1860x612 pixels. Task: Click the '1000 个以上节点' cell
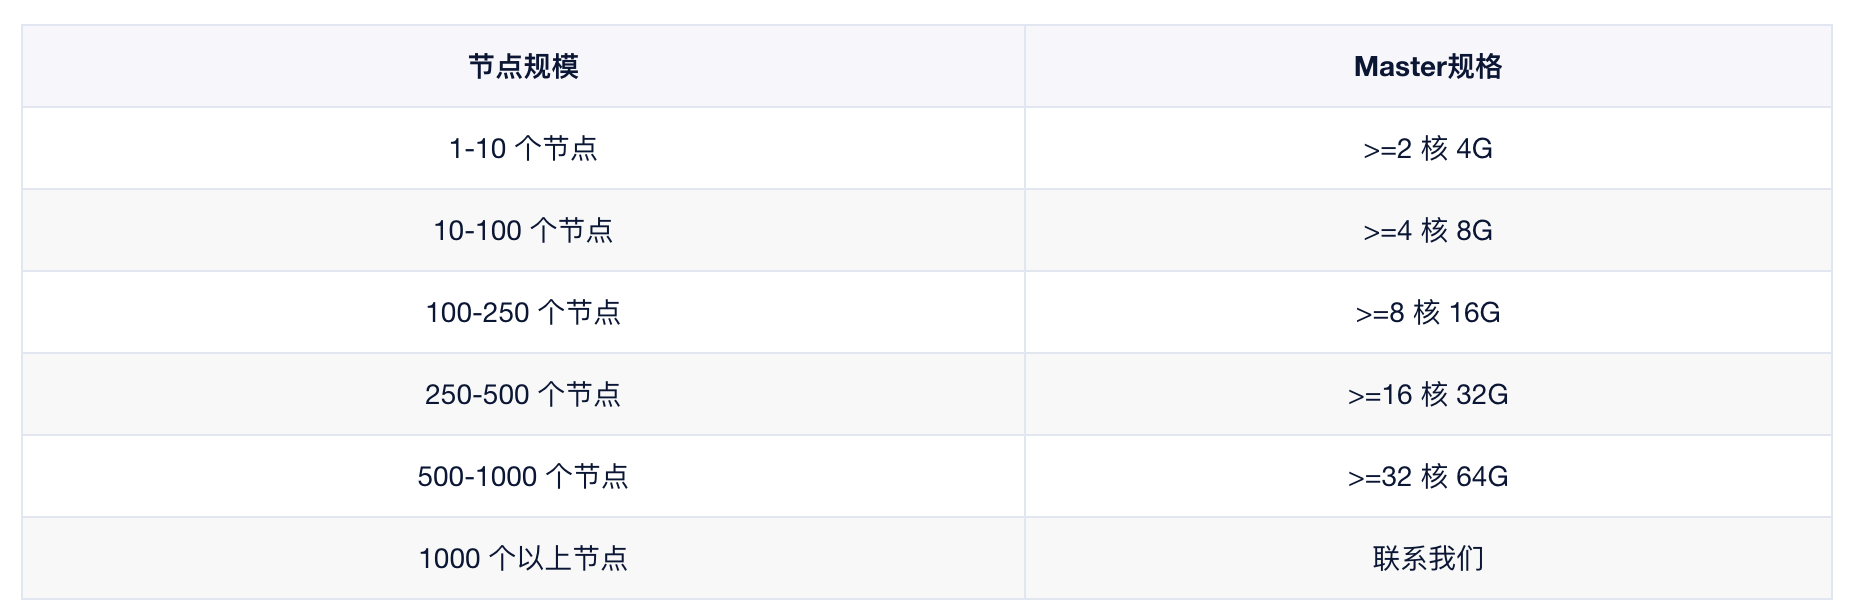(523, 558)
